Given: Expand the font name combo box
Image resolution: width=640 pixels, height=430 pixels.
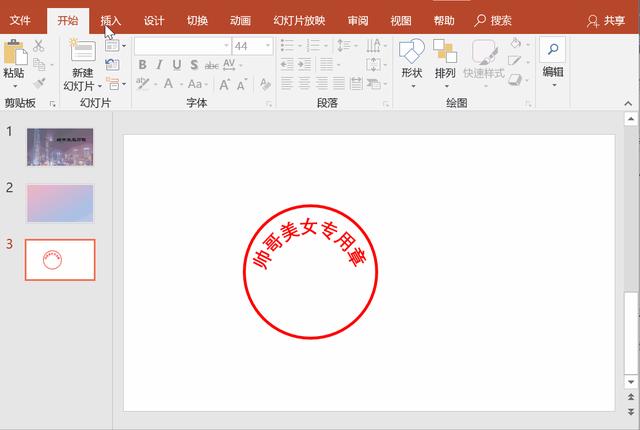Looking at the screenshot, I should click(223, 46).
